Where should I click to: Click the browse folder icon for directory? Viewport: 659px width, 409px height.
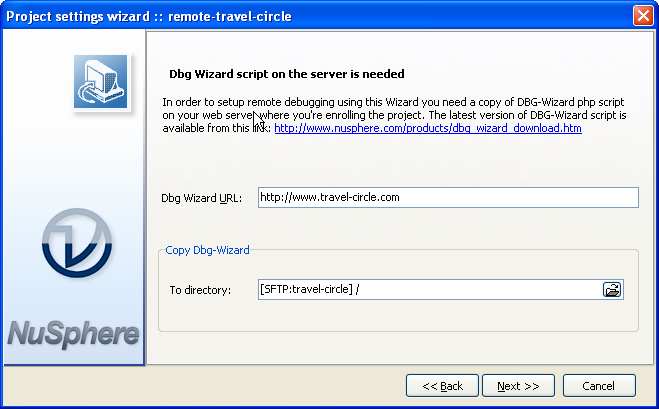click(x=612, y=290)
